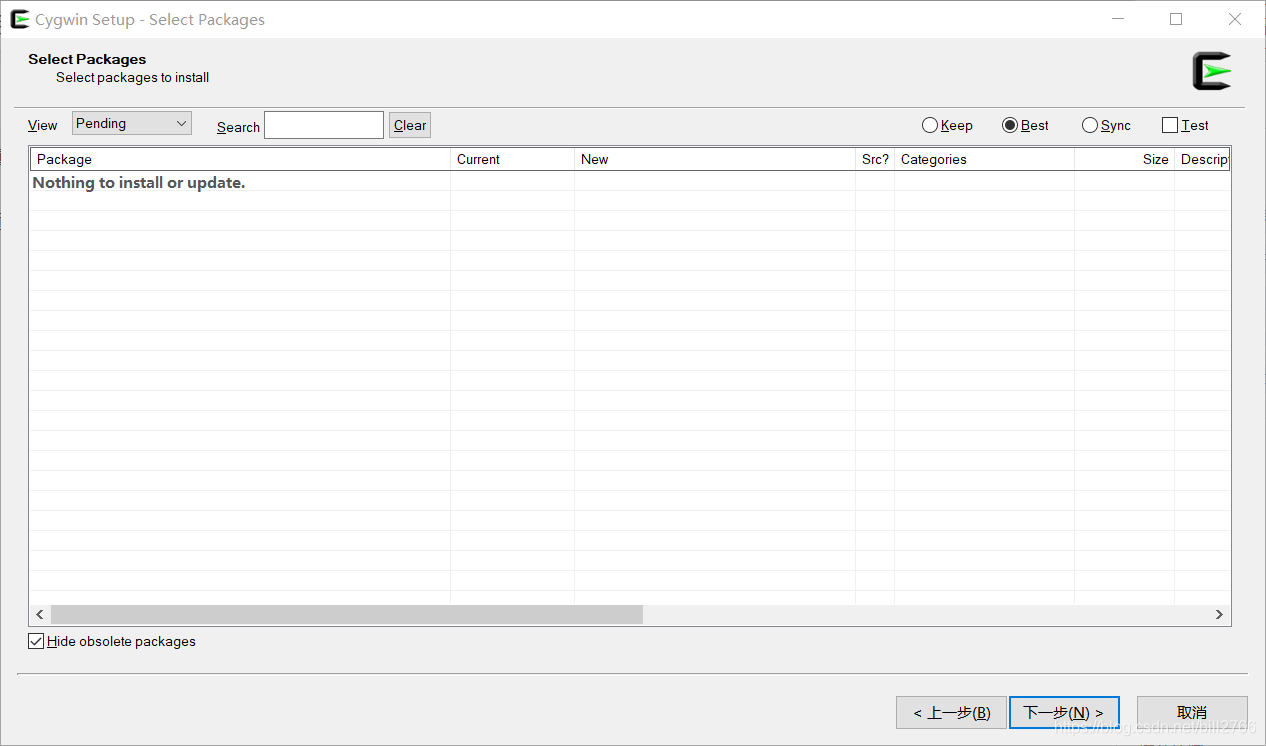Click the 下一步(N) button to proceed

[1064, 712]
